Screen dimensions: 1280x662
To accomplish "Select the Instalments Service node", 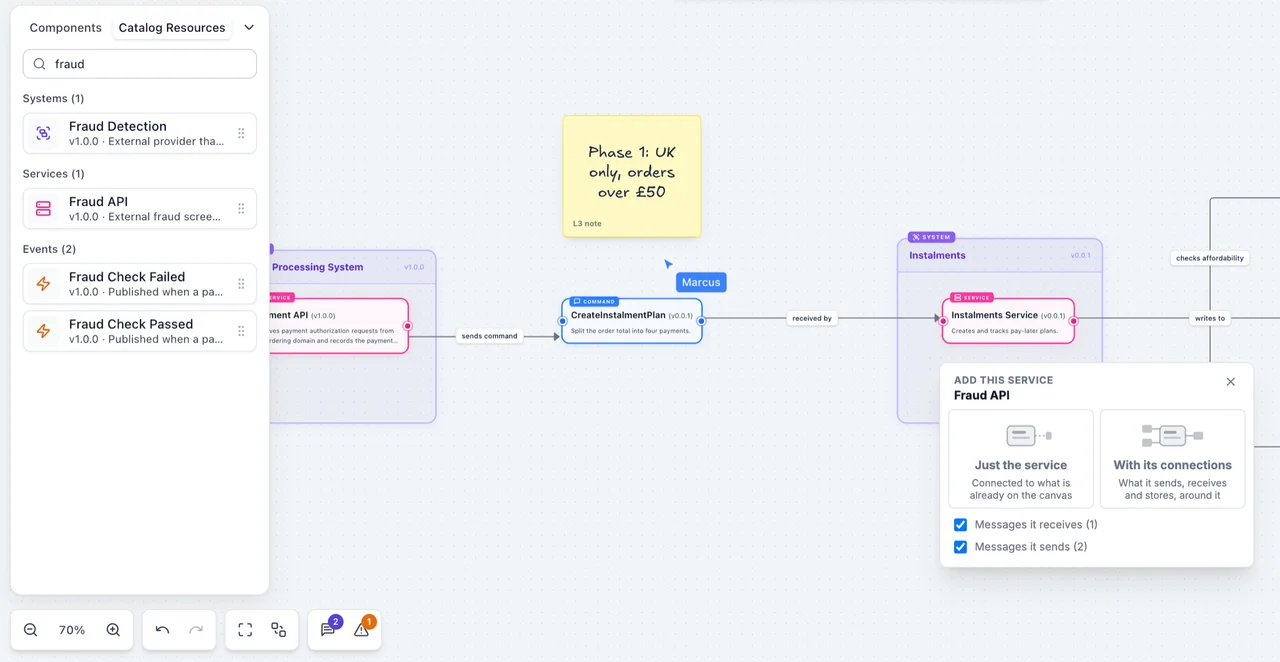I will [x=1008, y=321].
